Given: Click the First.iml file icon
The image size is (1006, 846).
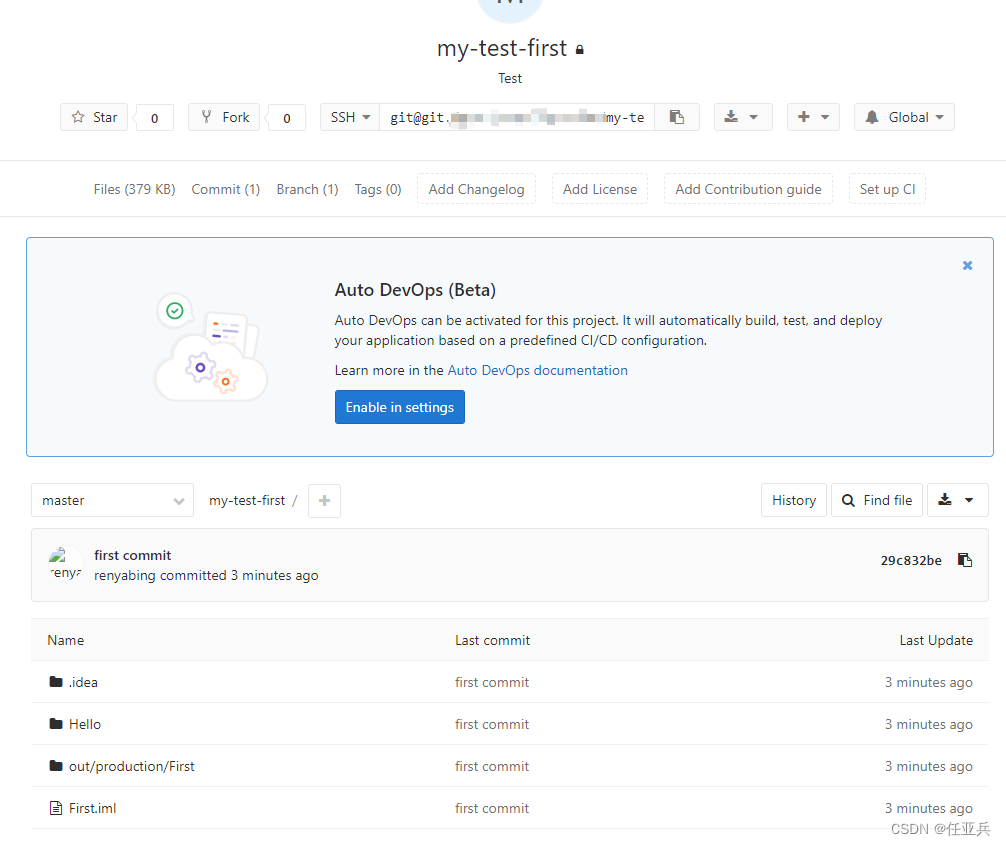Looking at the screenshot, I should point(56,808).
